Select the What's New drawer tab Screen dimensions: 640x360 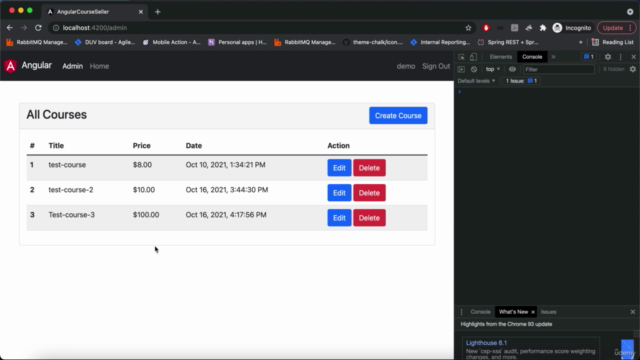tap(513, 312)
